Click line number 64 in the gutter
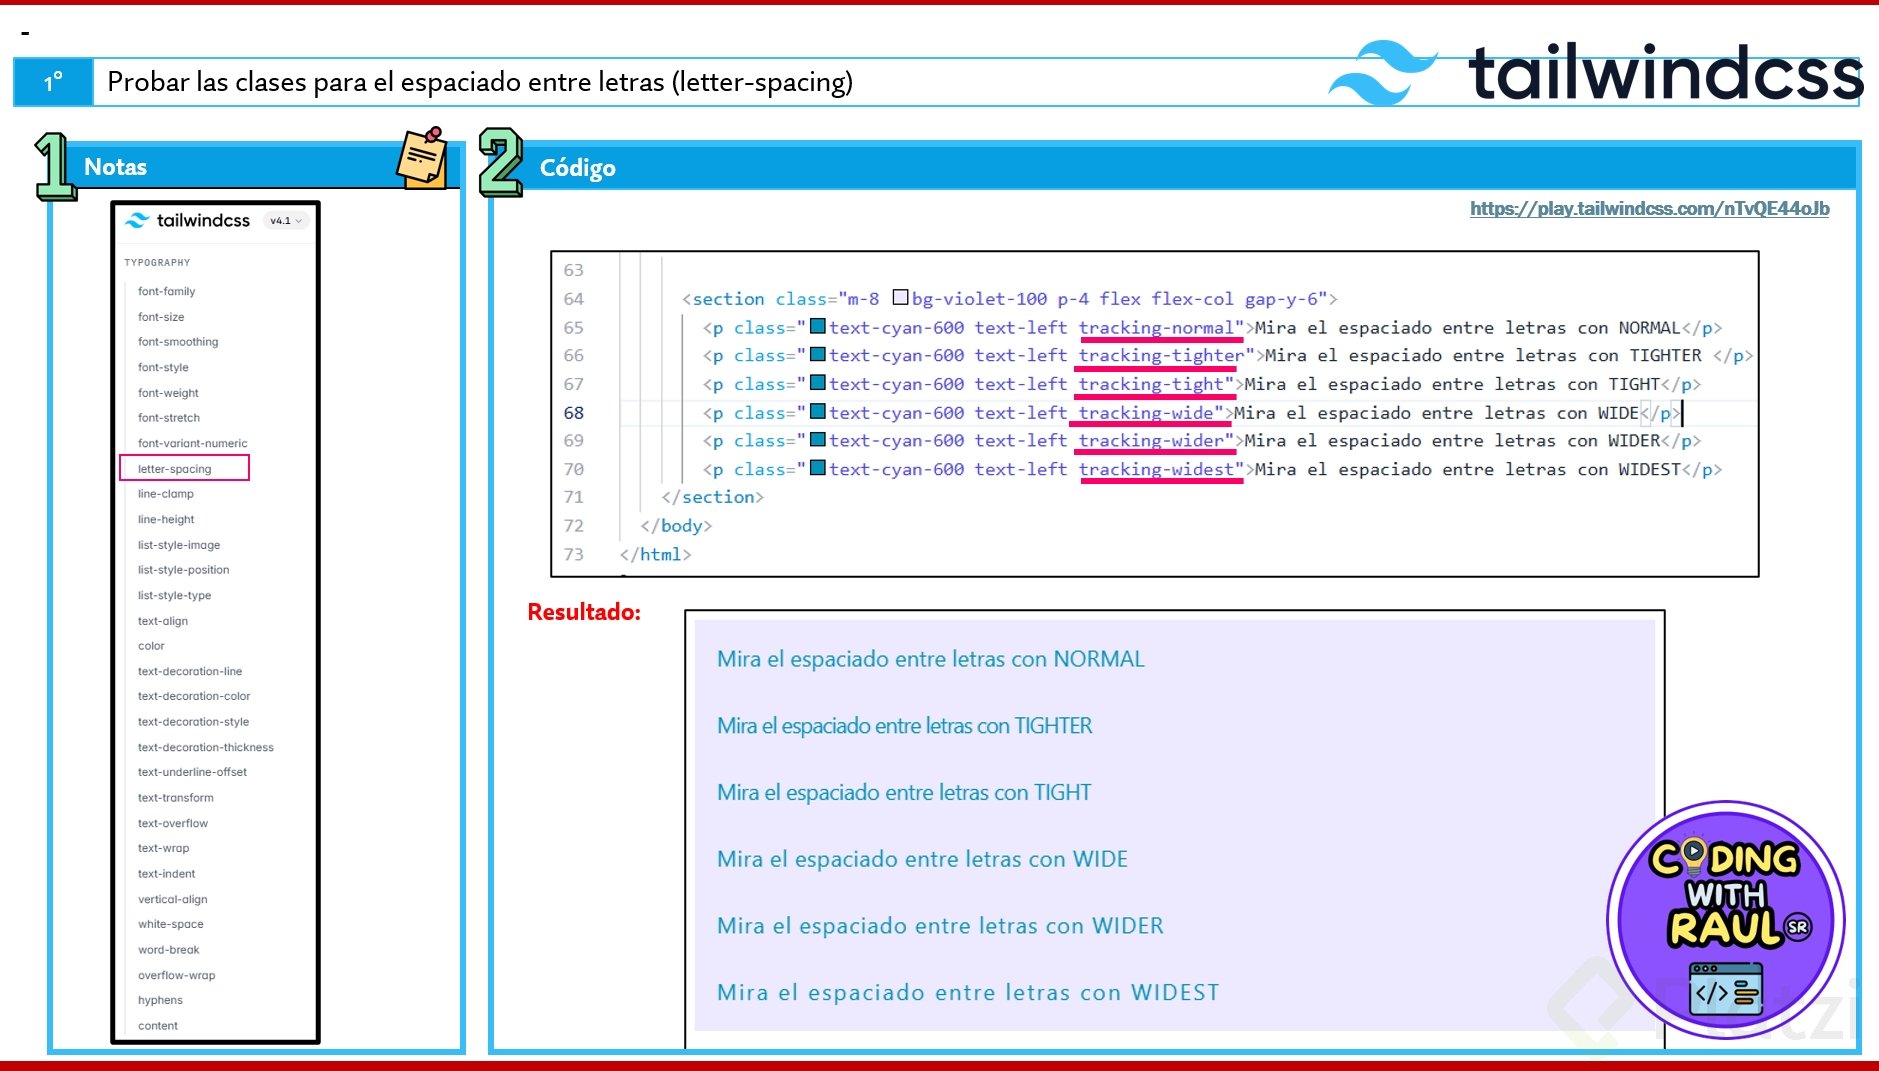Screen dimensions: 1879x1071 [x=573, y=299]
